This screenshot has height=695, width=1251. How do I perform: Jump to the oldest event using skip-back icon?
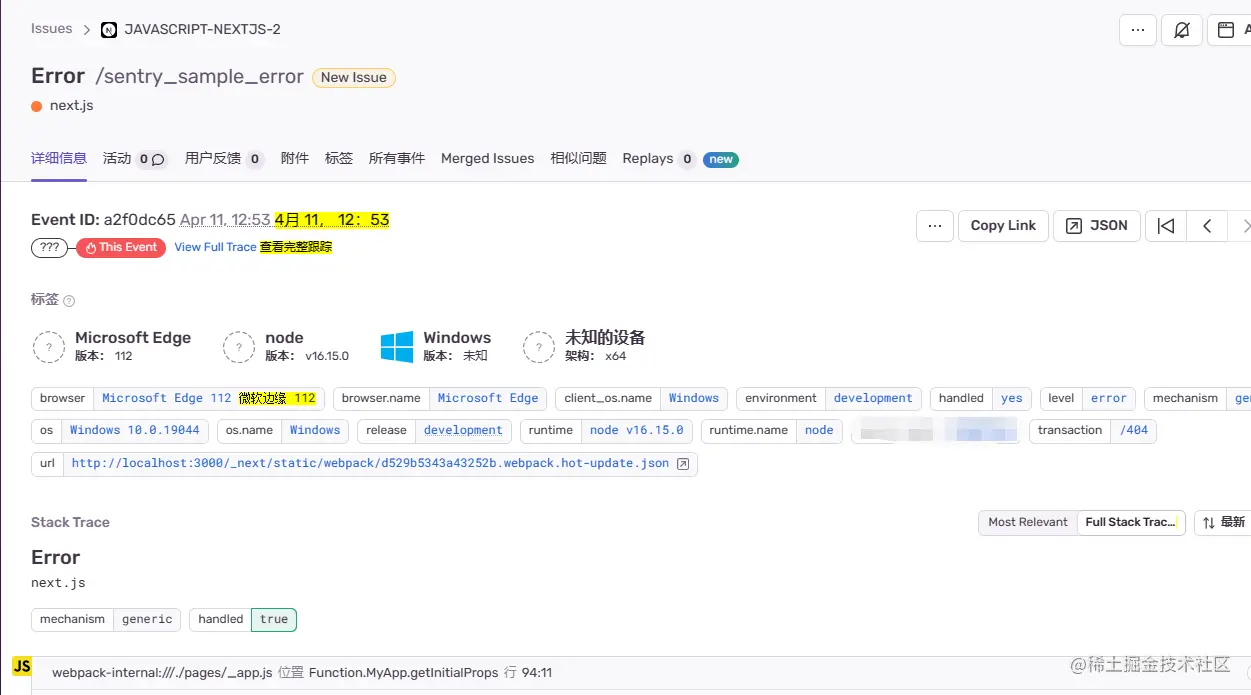[x=1164, y=226]
